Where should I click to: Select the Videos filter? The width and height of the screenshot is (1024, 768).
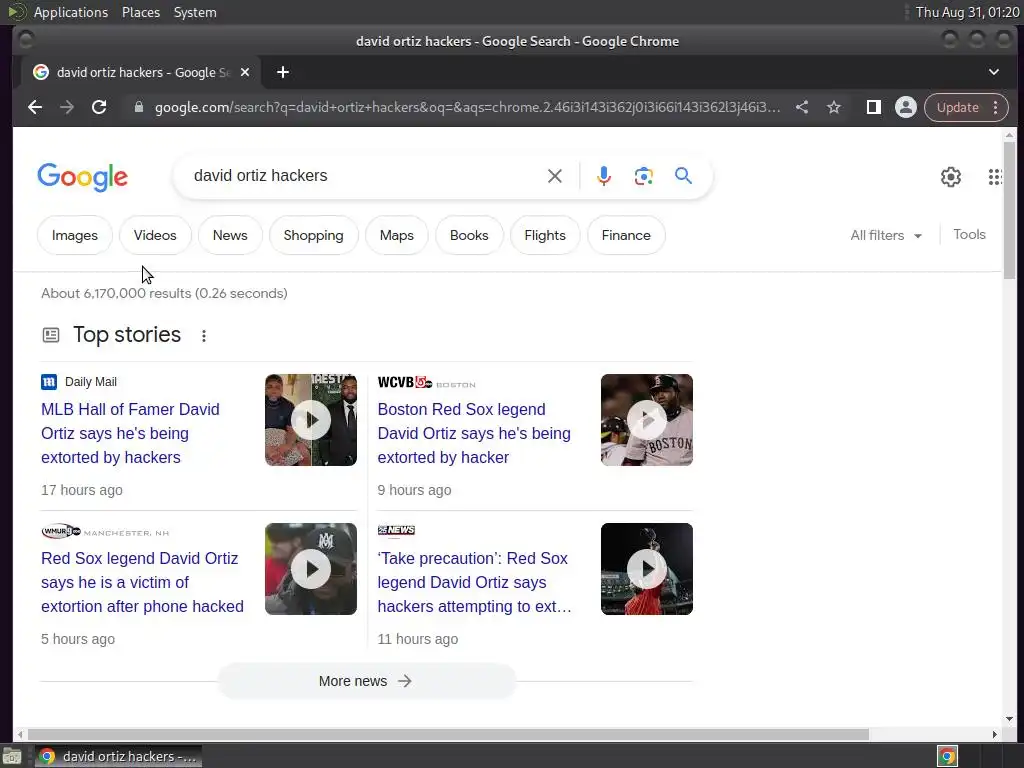[155, 235]
